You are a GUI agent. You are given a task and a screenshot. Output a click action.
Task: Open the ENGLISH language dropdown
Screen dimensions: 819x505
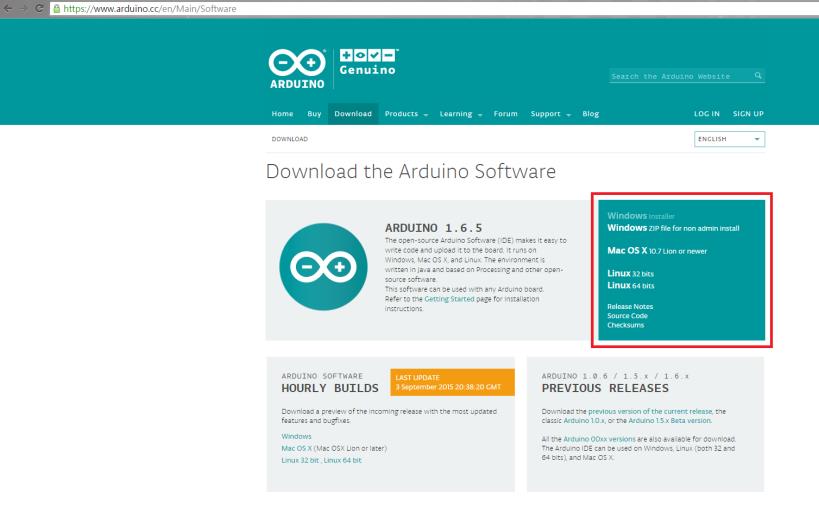(729, 139)
